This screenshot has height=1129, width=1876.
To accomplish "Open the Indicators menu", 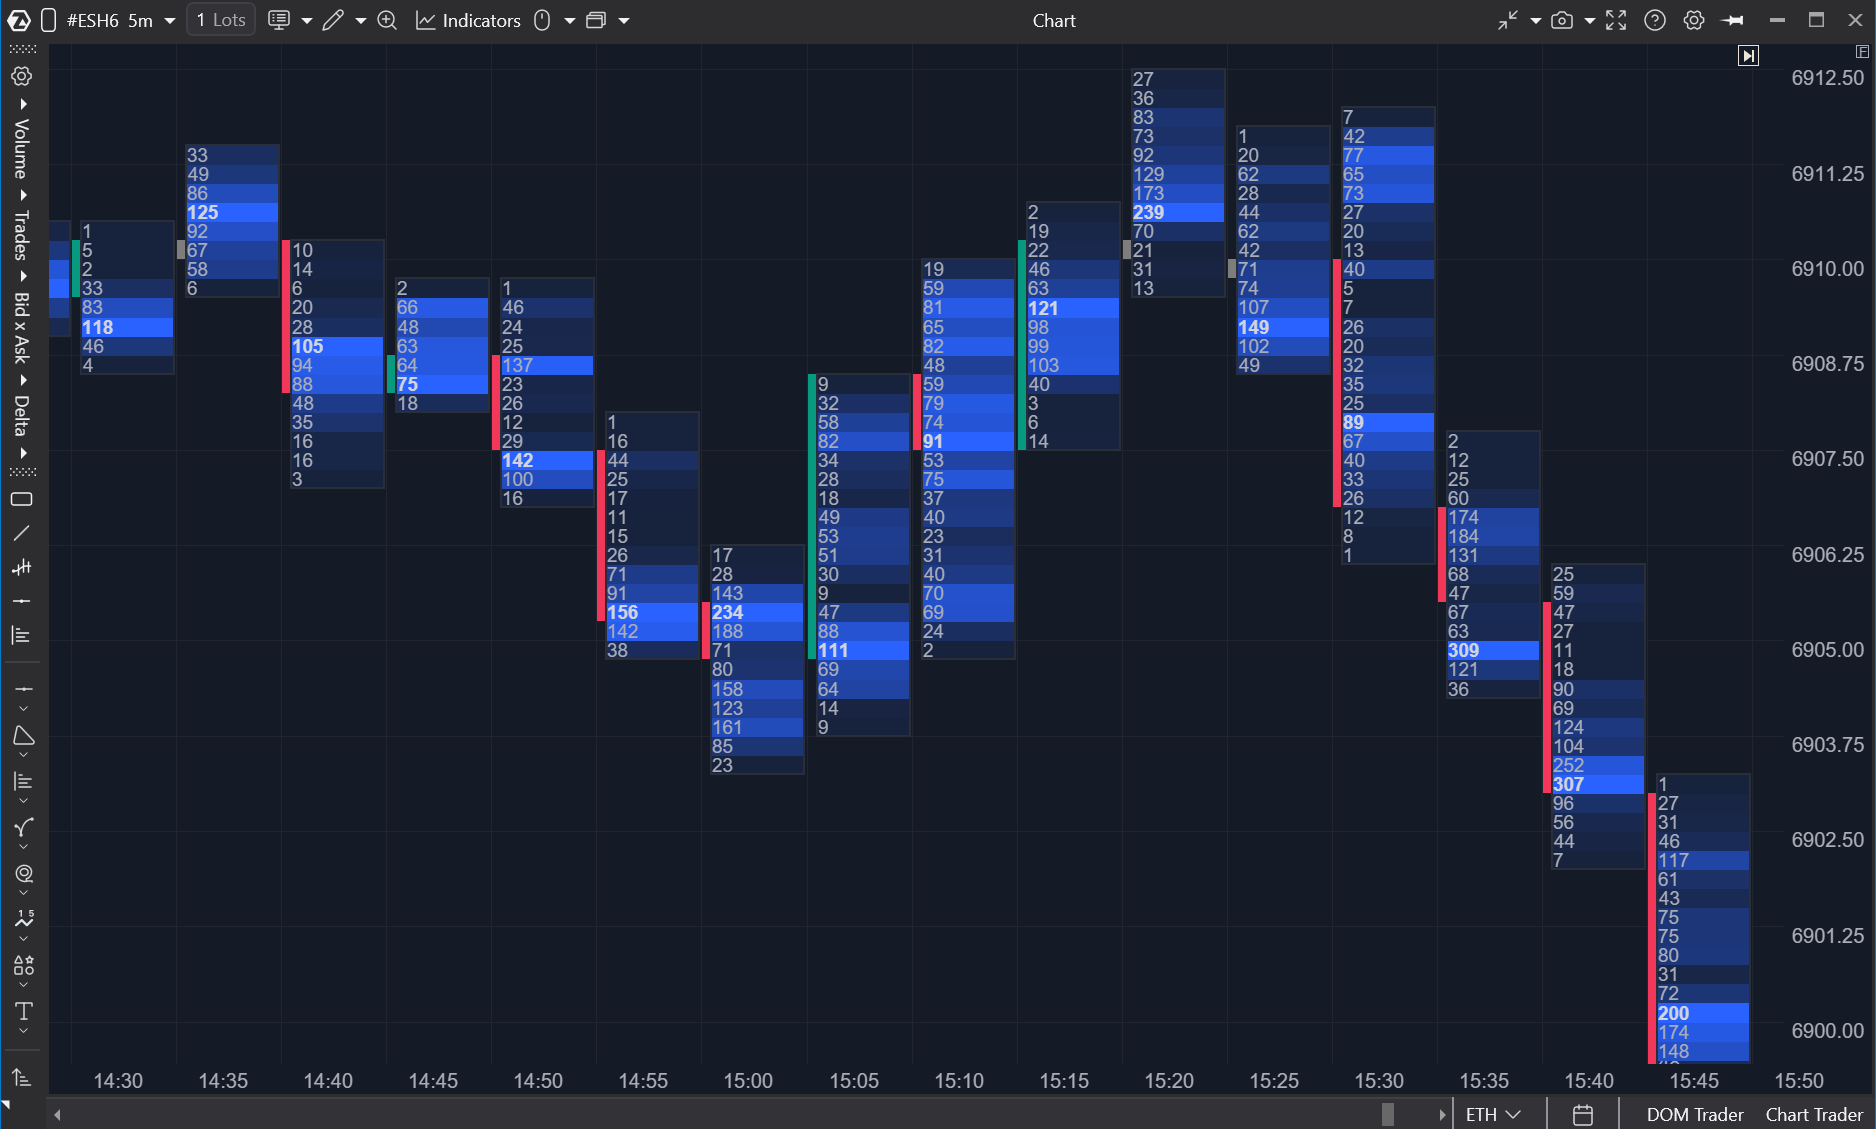I will point(468,21).
